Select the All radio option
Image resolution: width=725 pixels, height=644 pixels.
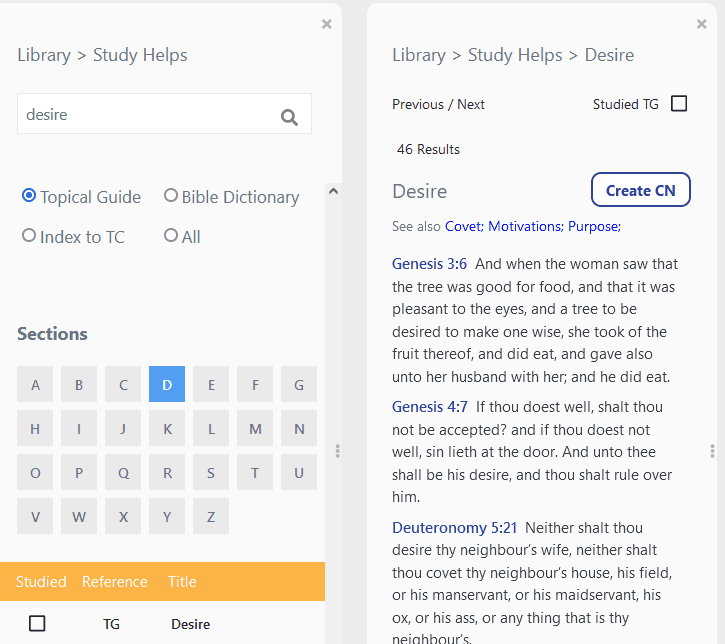click(171, 236)
